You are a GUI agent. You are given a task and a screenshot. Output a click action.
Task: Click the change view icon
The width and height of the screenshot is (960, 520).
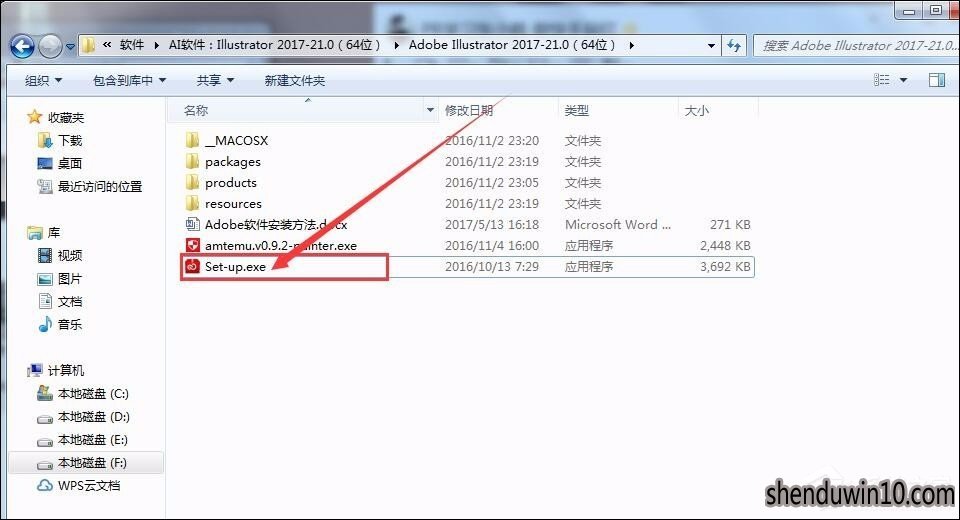pos(882,80)
